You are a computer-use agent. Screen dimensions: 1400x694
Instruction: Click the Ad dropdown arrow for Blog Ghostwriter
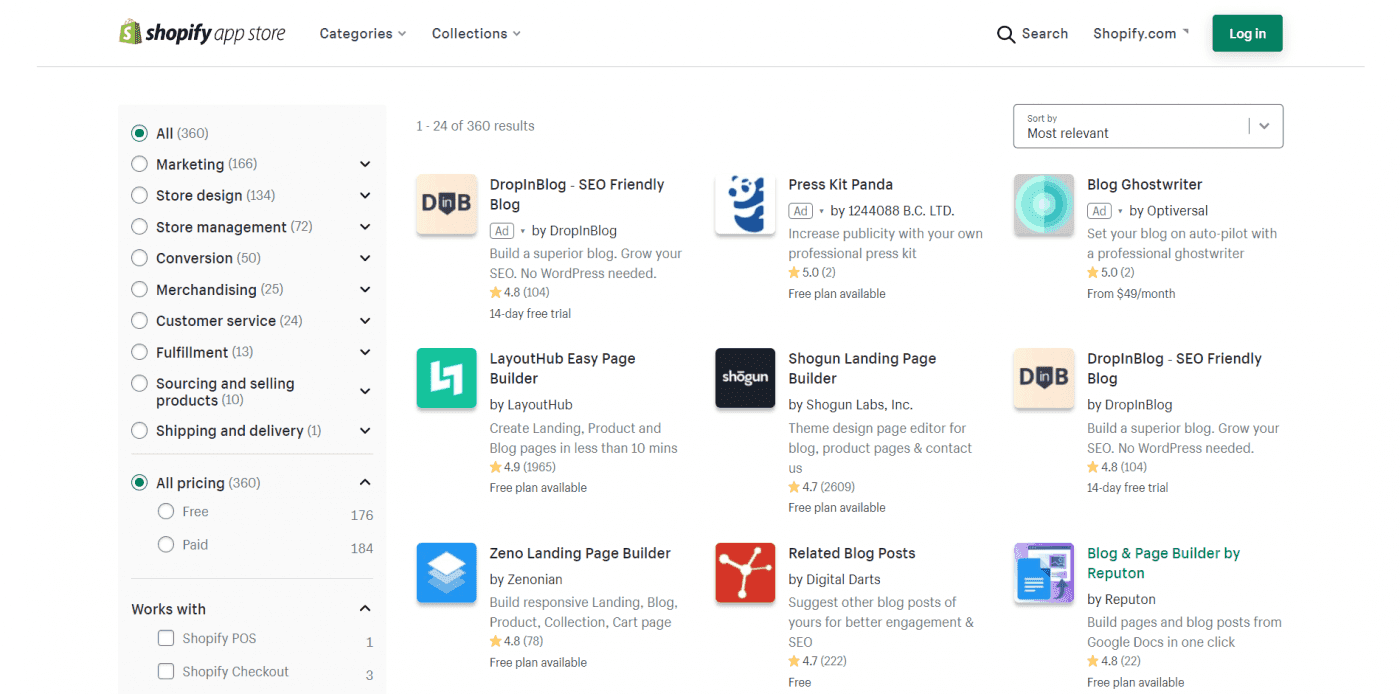[x=1120, y=211]
